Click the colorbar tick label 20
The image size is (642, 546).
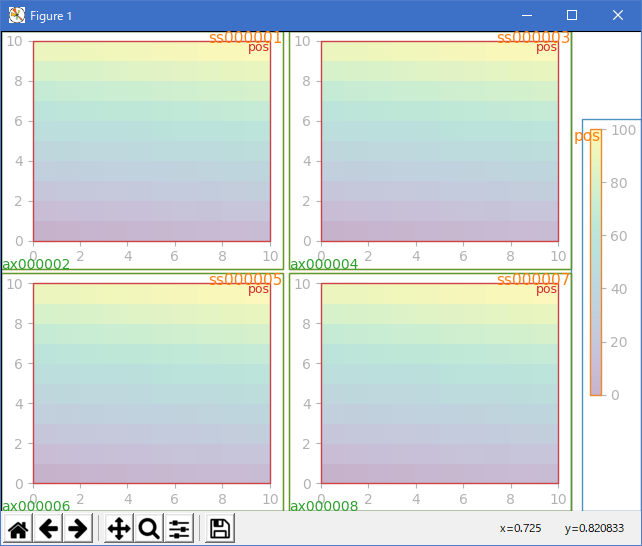619,342
